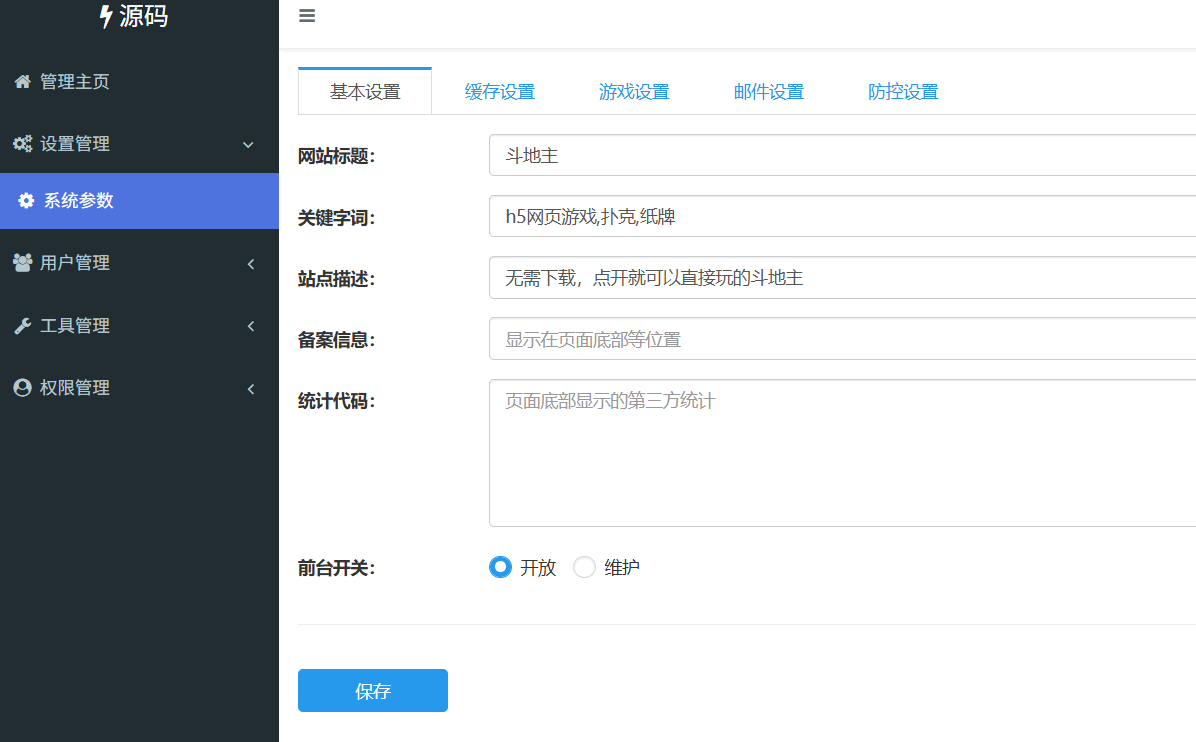
Task: Open the 游戏设置 tab
Action: [x=634, y=92]
